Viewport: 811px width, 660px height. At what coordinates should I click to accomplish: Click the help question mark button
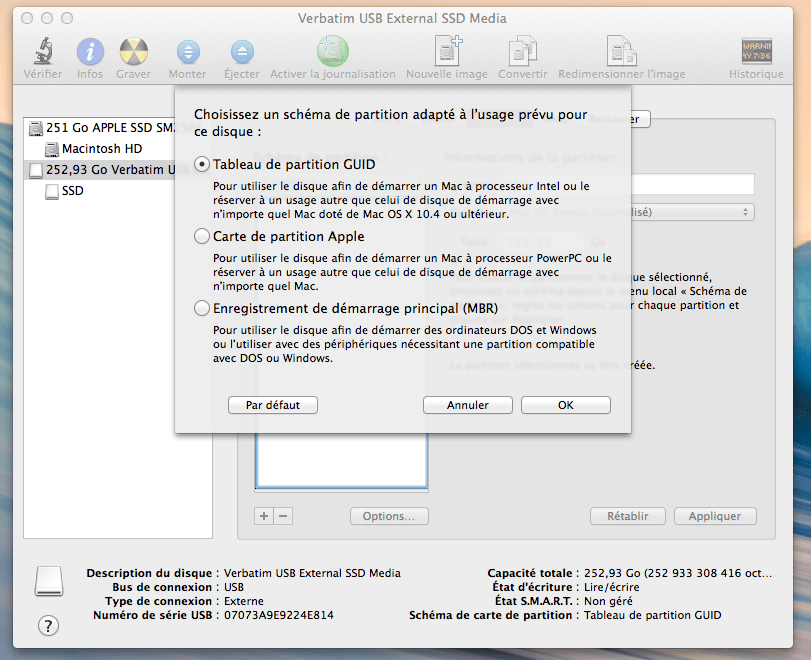48,626
